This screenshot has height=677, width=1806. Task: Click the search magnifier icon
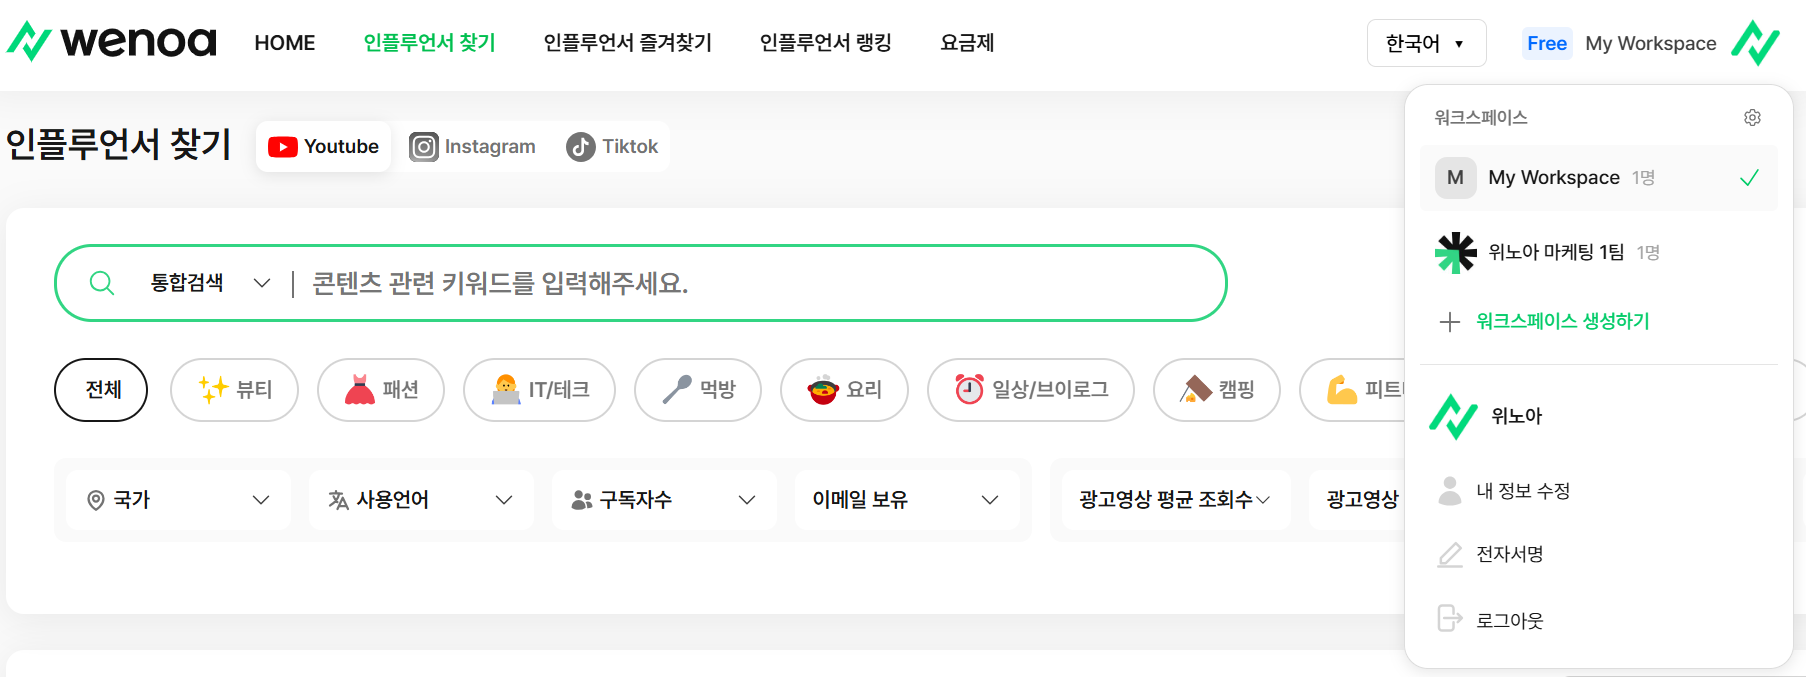click(101, 283)
